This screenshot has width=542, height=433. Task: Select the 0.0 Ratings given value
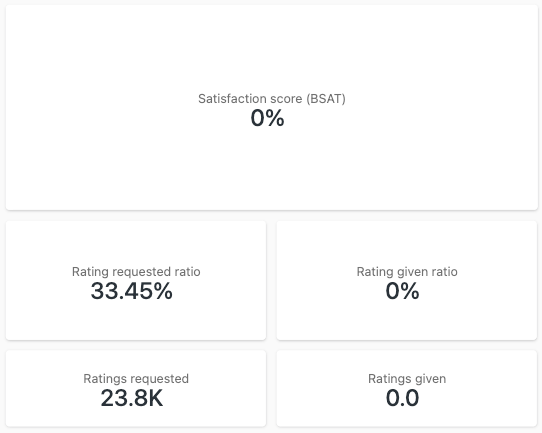coord(402,398)
